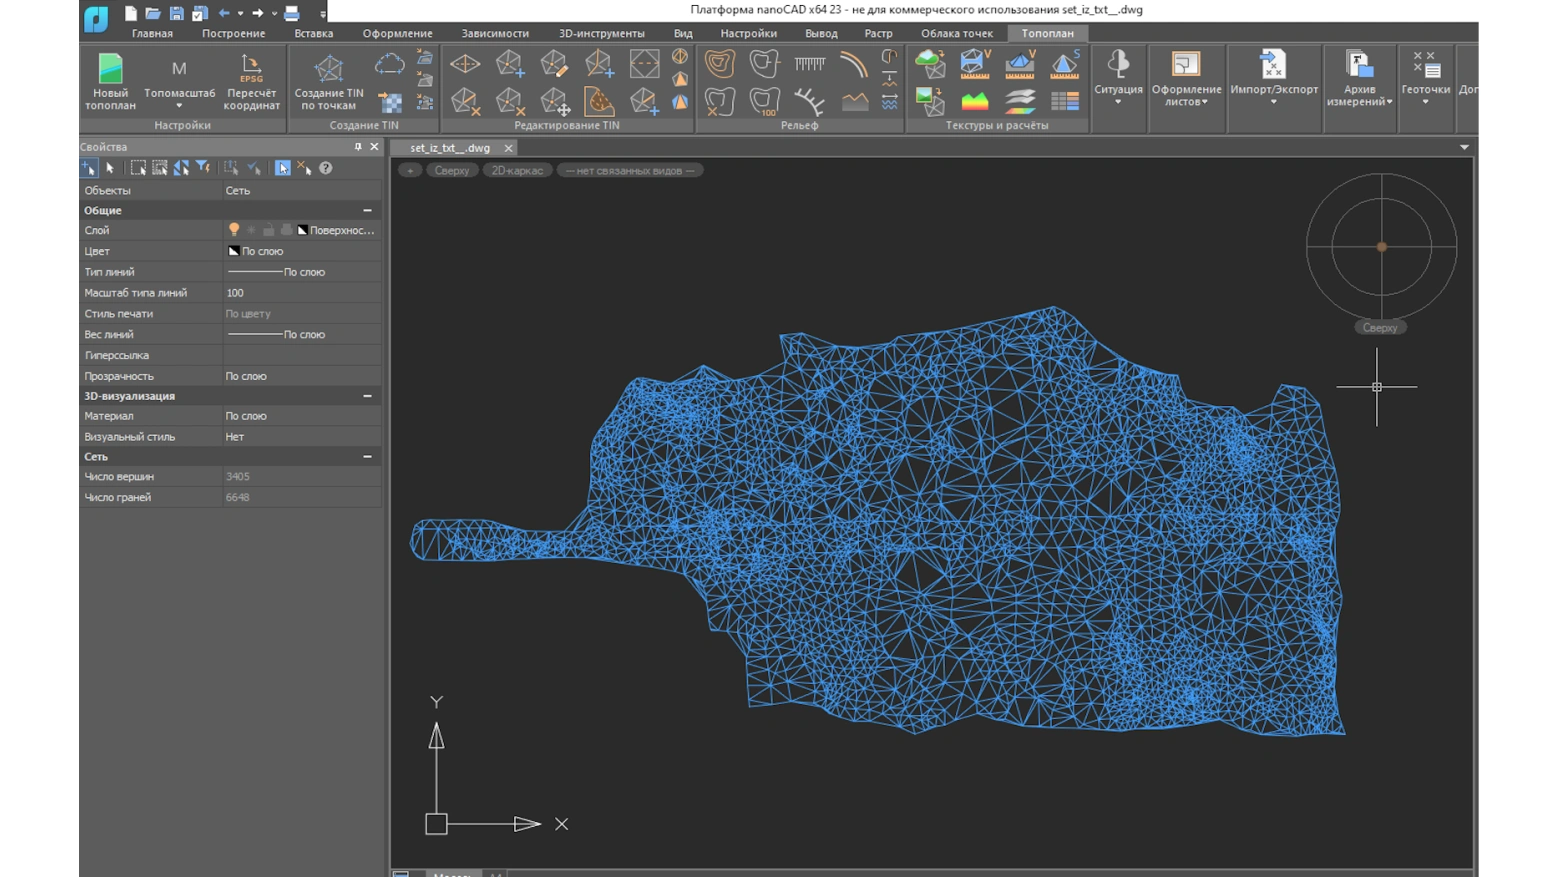Click the Save icon in quick access

click(x=176, y=13)
